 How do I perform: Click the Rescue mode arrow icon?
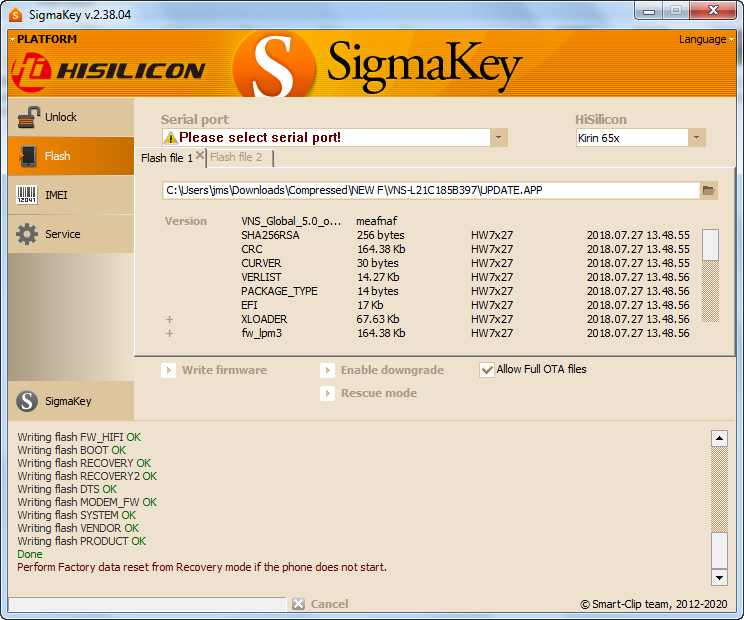pos(327,393)
